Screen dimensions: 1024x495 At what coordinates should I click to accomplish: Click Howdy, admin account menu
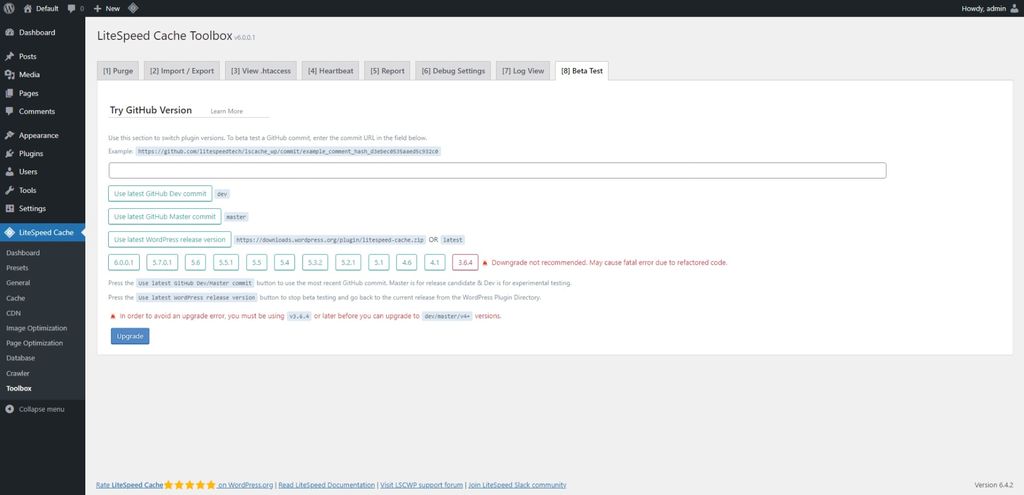tap(990, 8)
